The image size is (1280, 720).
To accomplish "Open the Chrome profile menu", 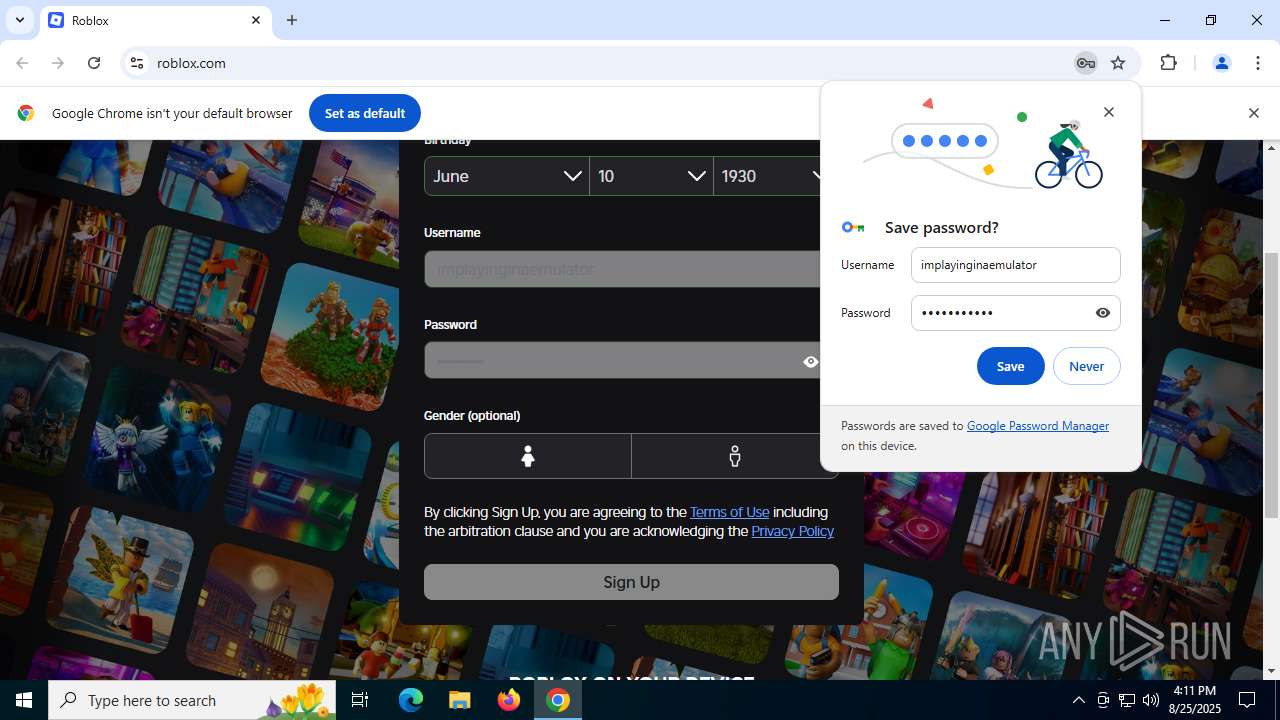I will [x=1221, y=63].
